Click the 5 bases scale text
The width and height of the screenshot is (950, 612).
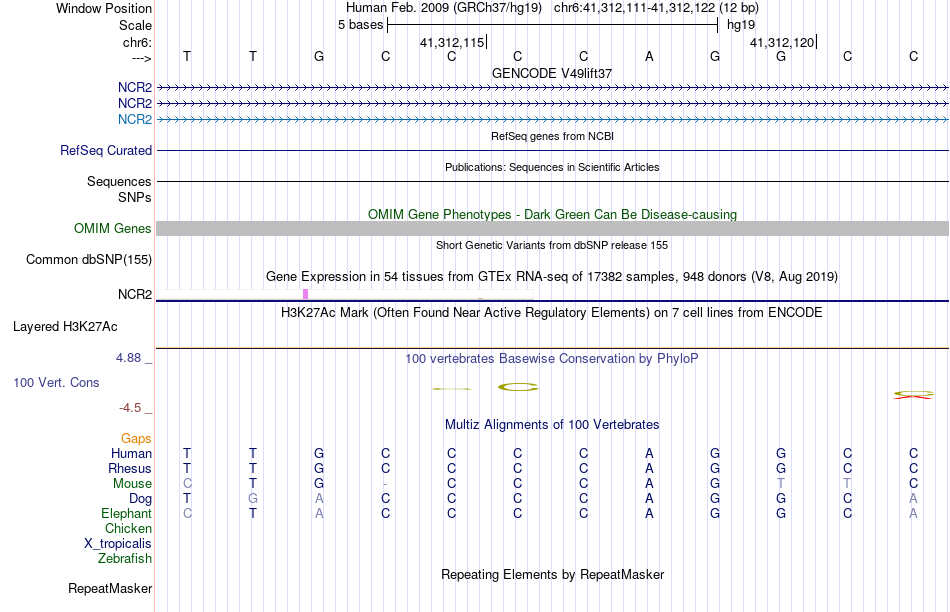360,25
